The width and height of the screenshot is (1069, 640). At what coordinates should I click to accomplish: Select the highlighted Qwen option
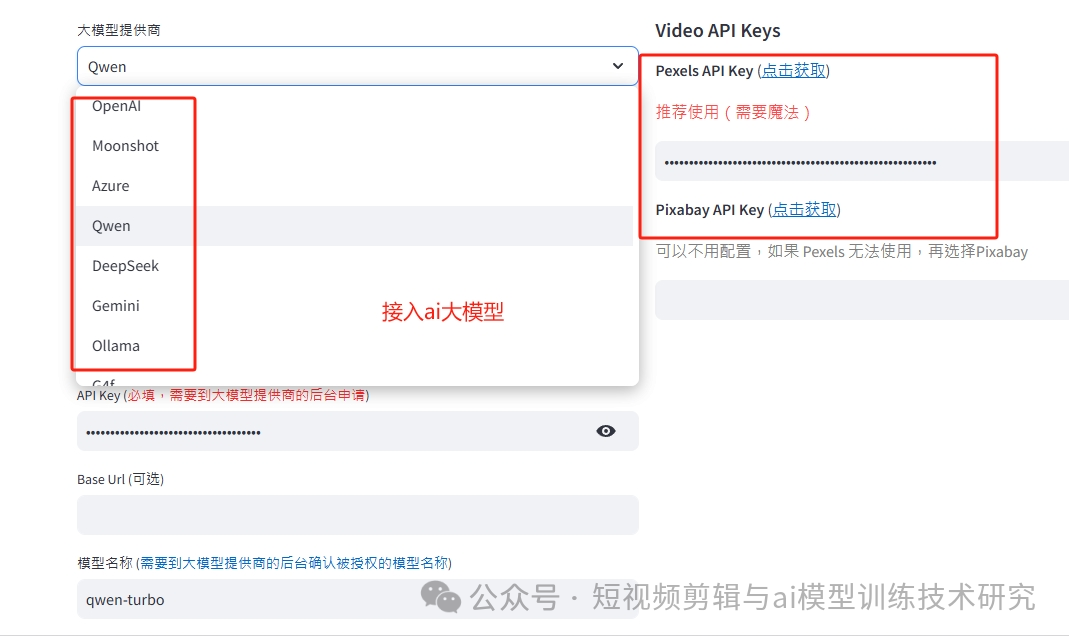click(x=354, y=226)
